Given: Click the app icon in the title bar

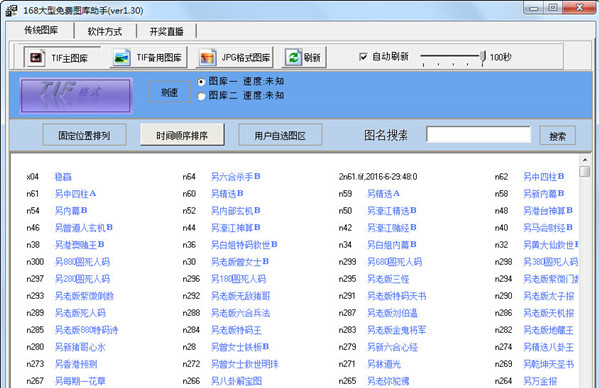Looking at the screenshot, I should coord(11,10).
